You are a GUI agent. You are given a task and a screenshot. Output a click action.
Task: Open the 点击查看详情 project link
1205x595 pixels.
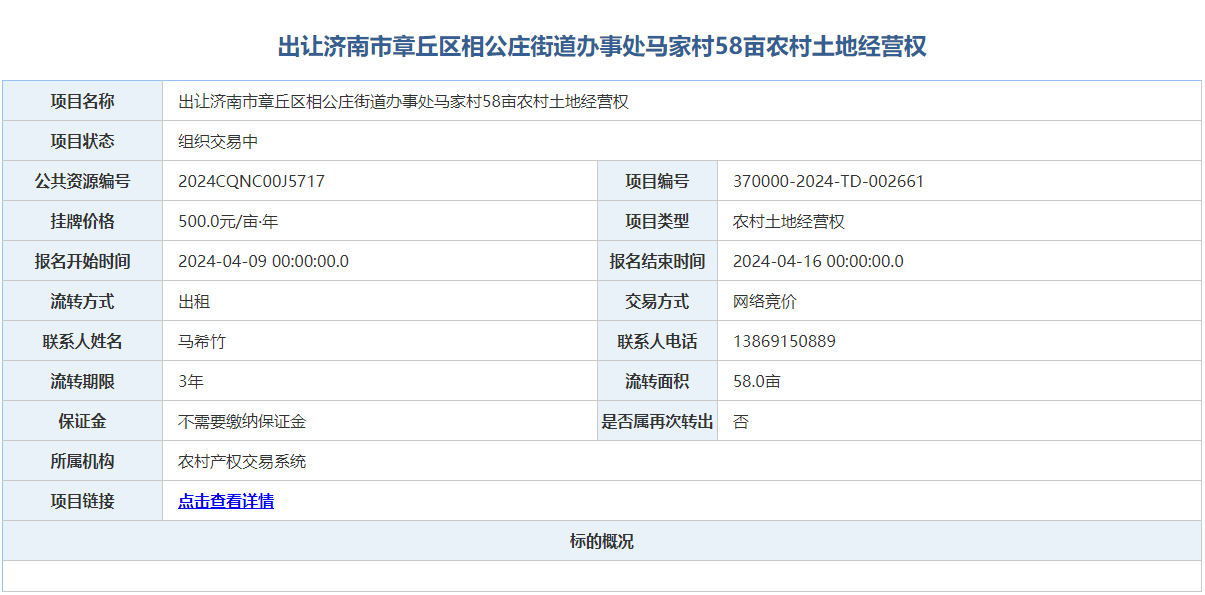[x=226, y=501]
